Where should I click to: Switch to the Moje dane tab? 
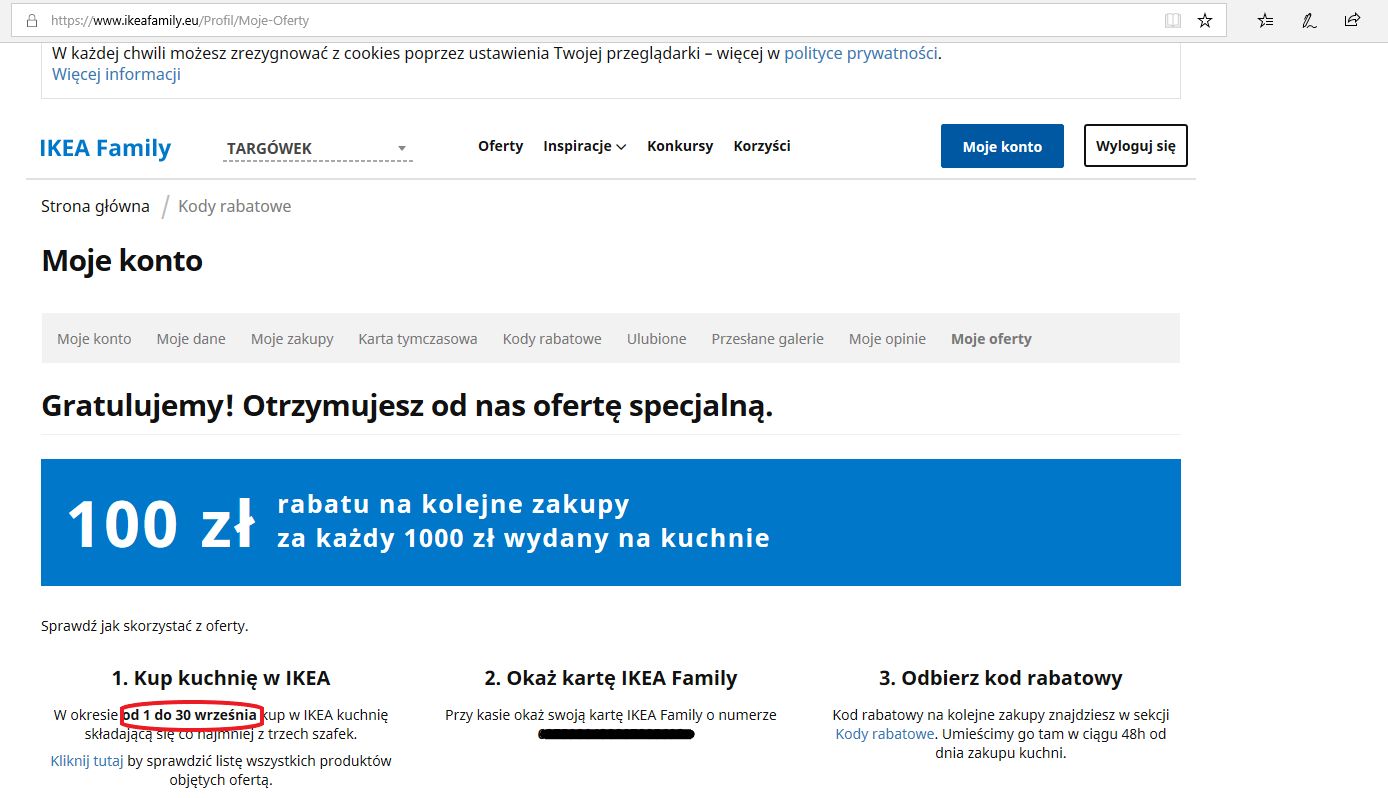point(191,339)
